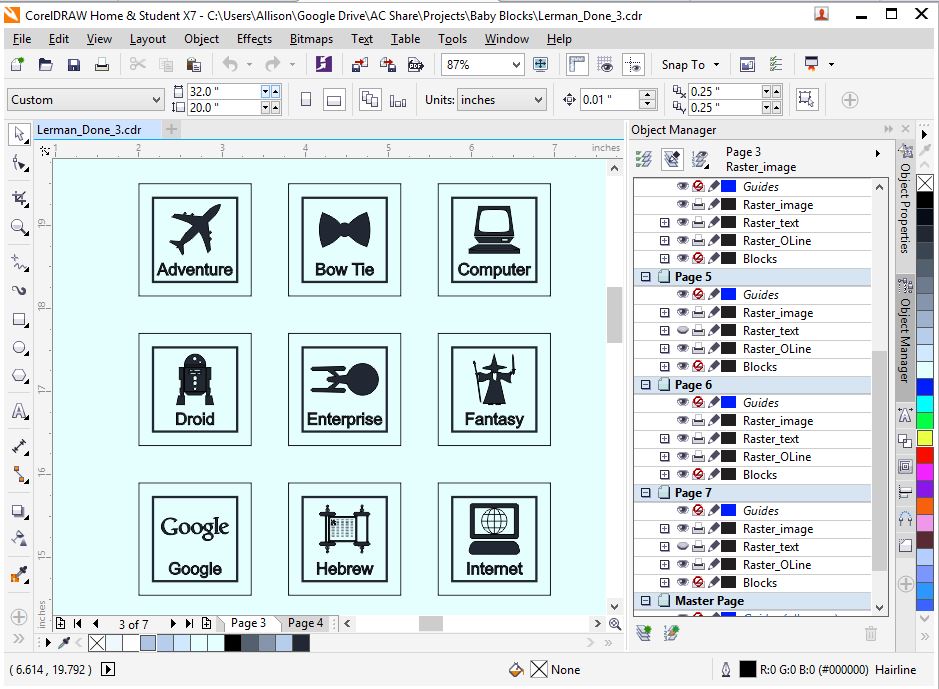Click Publish to PDF icon
939x689 pixels.
click(x=416, y=64)
